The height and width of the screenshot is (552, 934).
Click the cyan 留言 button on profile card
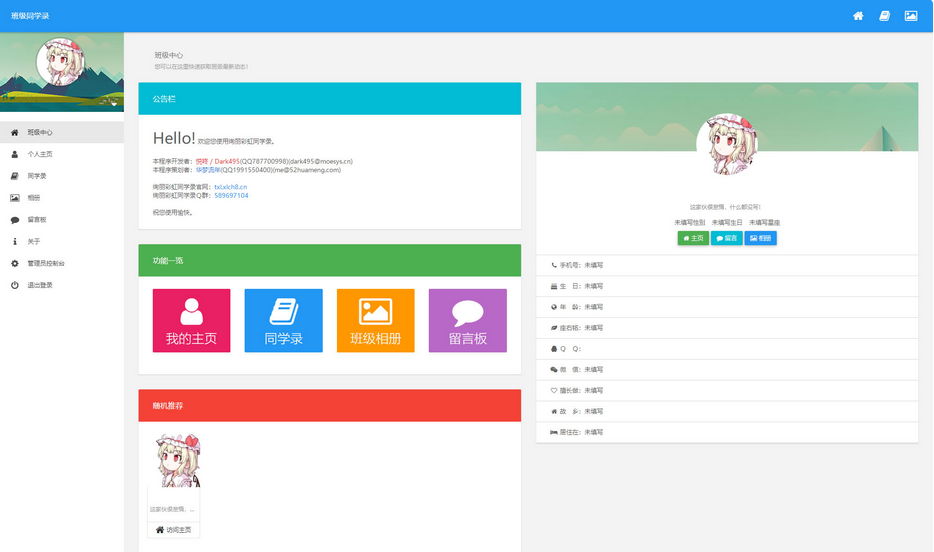[726, 238]
